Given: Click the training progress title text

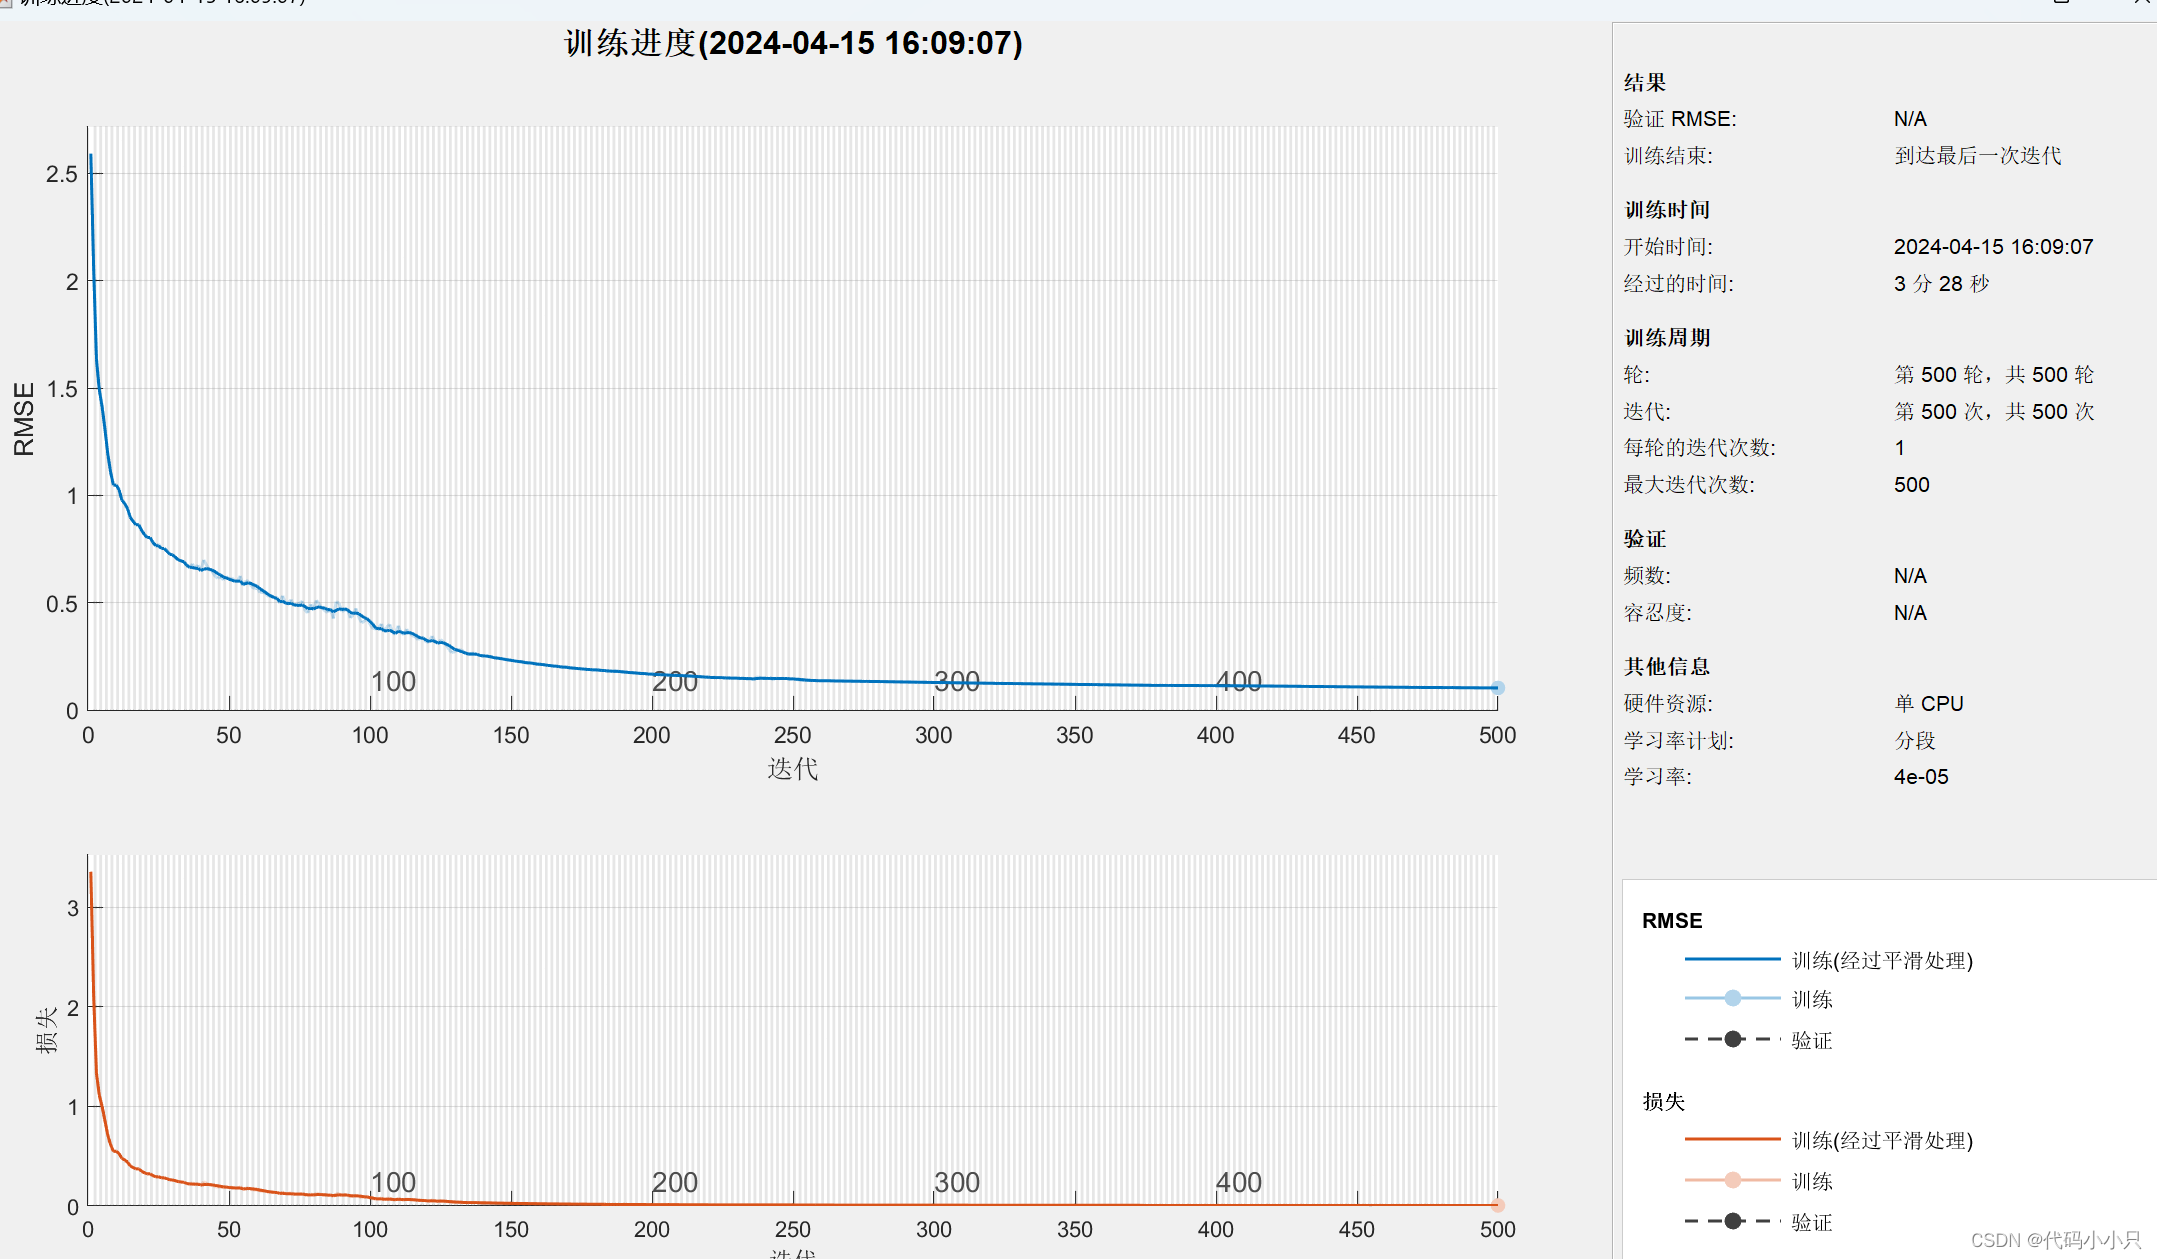Looking at the screenshot, I should pyautogui.click(x=793, y=43).
